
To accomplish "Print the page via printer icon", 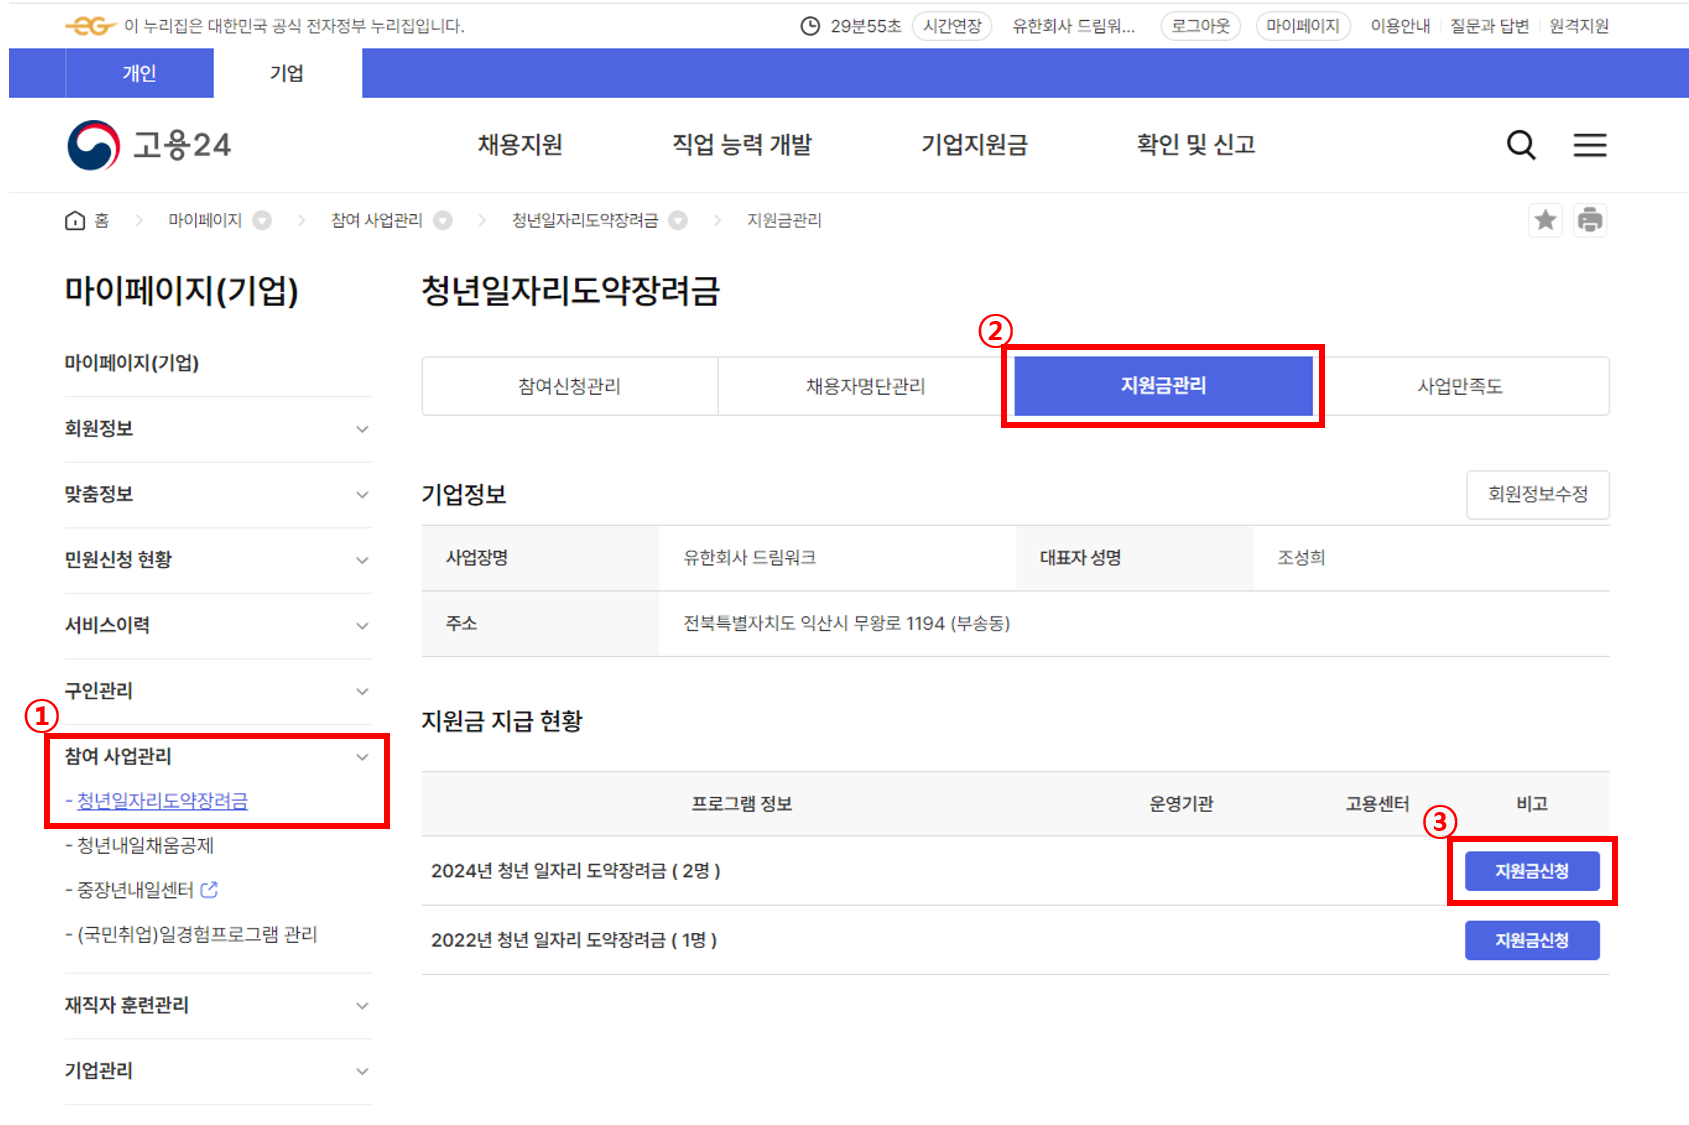I will coord(1589,220).
